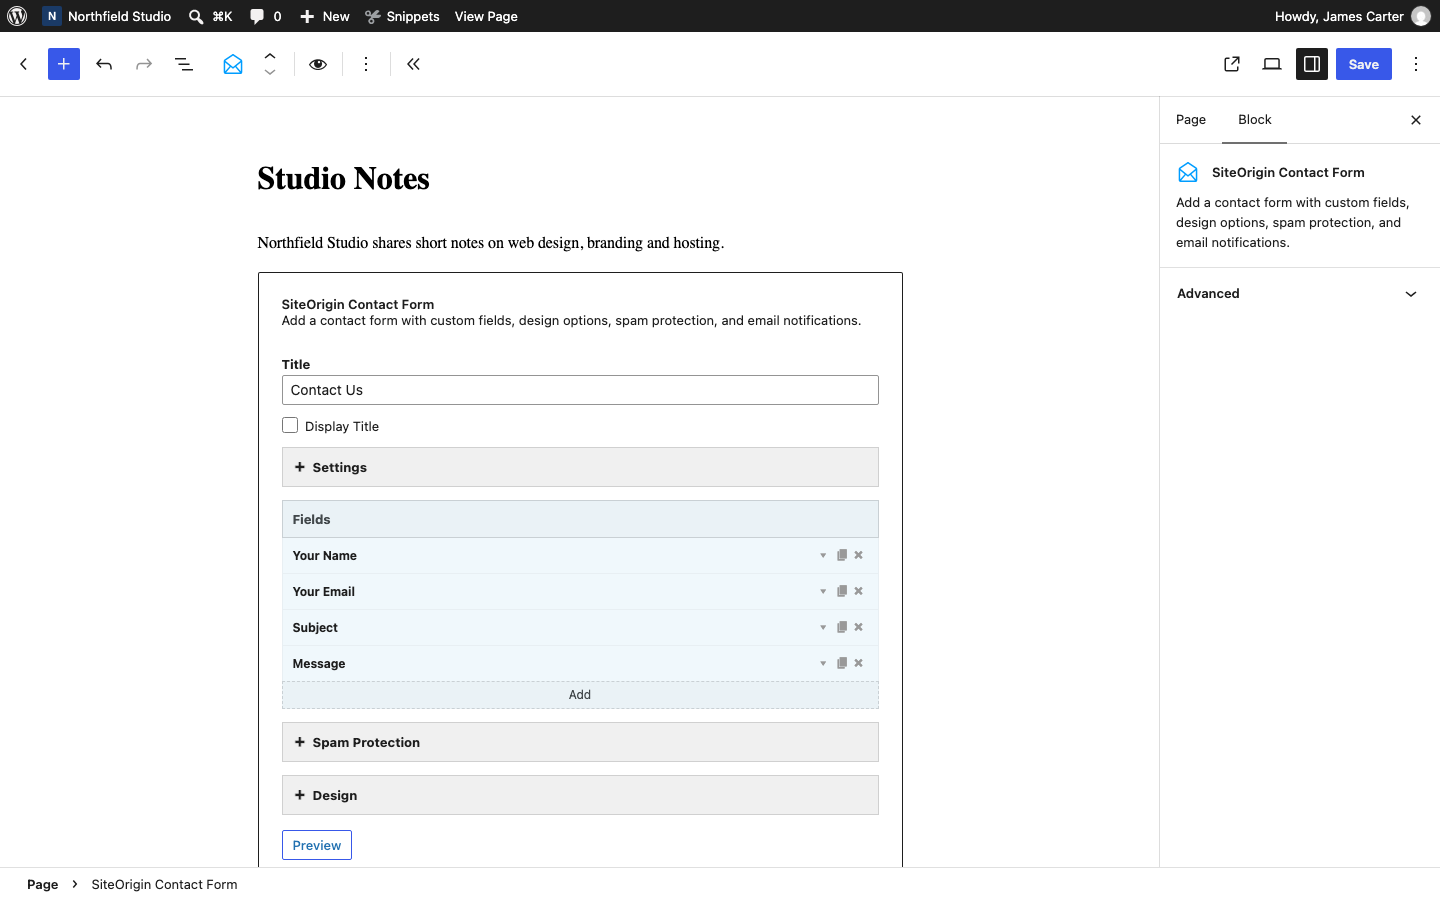The image size is (1440, 900).
Task: Enable the Display Title checkbox
Action: point(290,425)
